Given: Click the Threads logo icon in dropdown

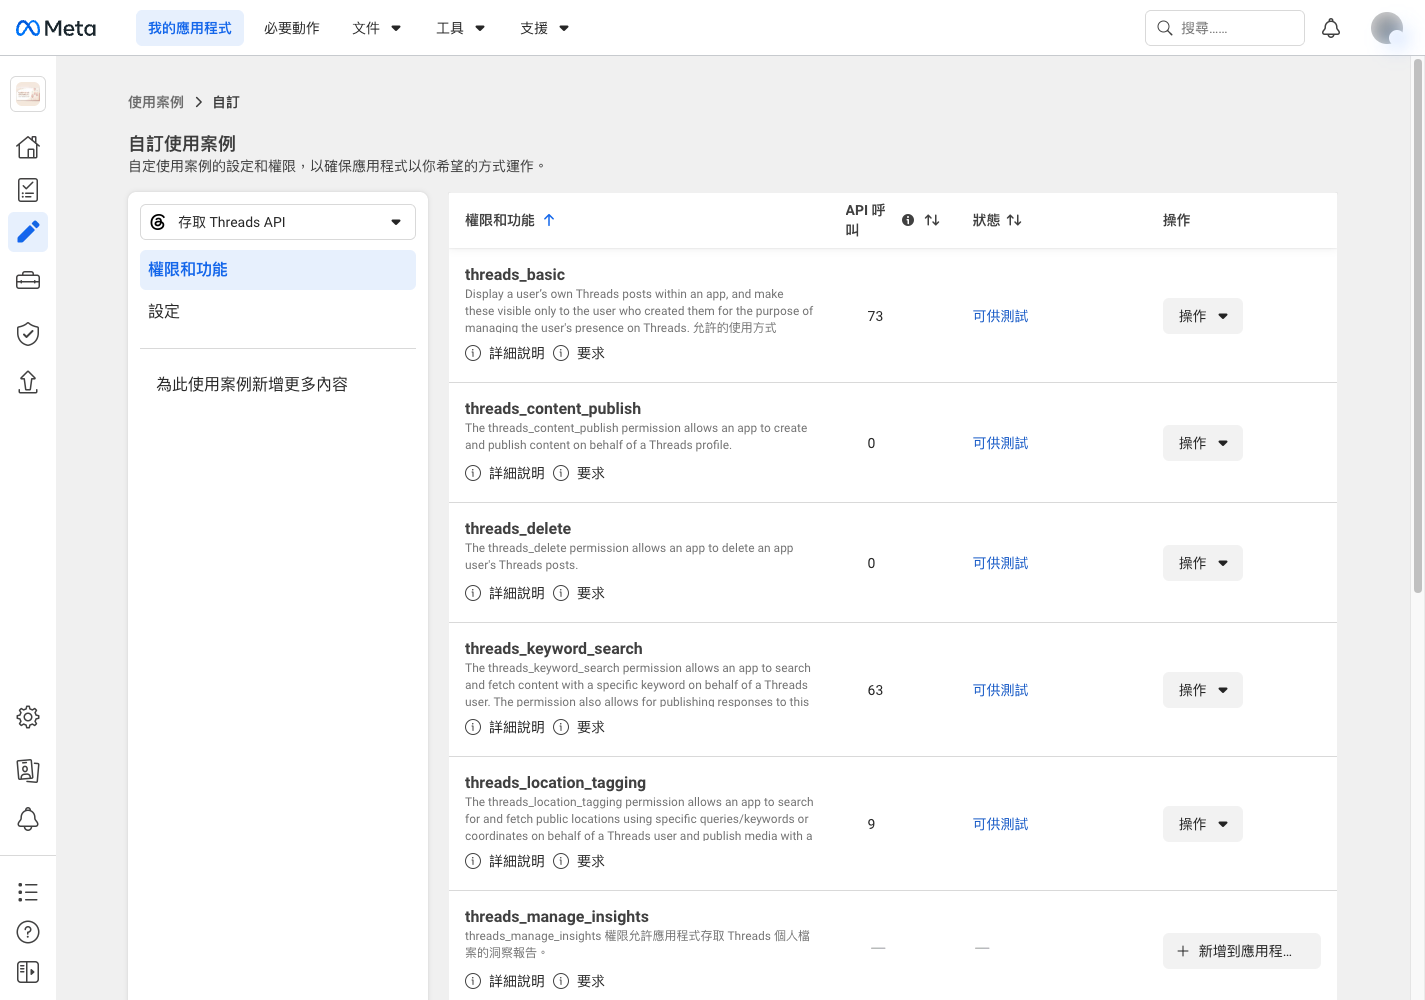Looking at the screenshot, I should coord(158,222).
